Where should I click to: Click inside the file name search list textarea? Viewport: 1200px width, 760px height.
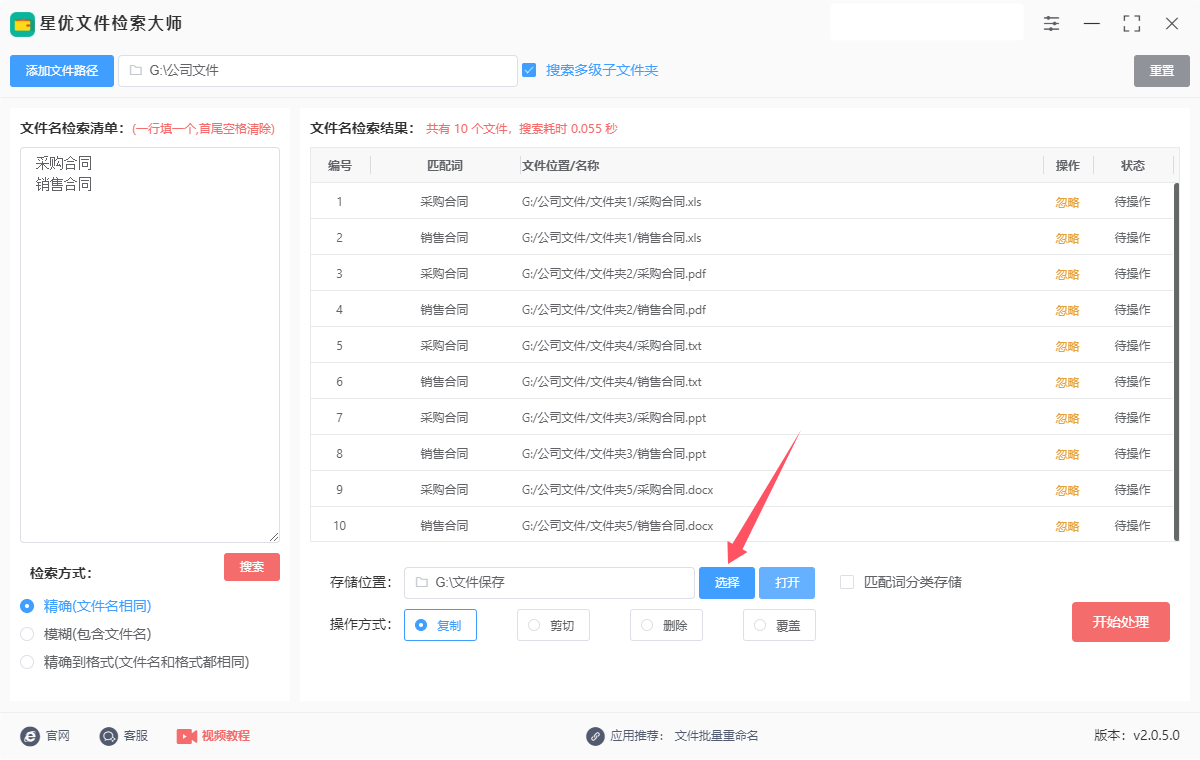(x=150, y=345)
